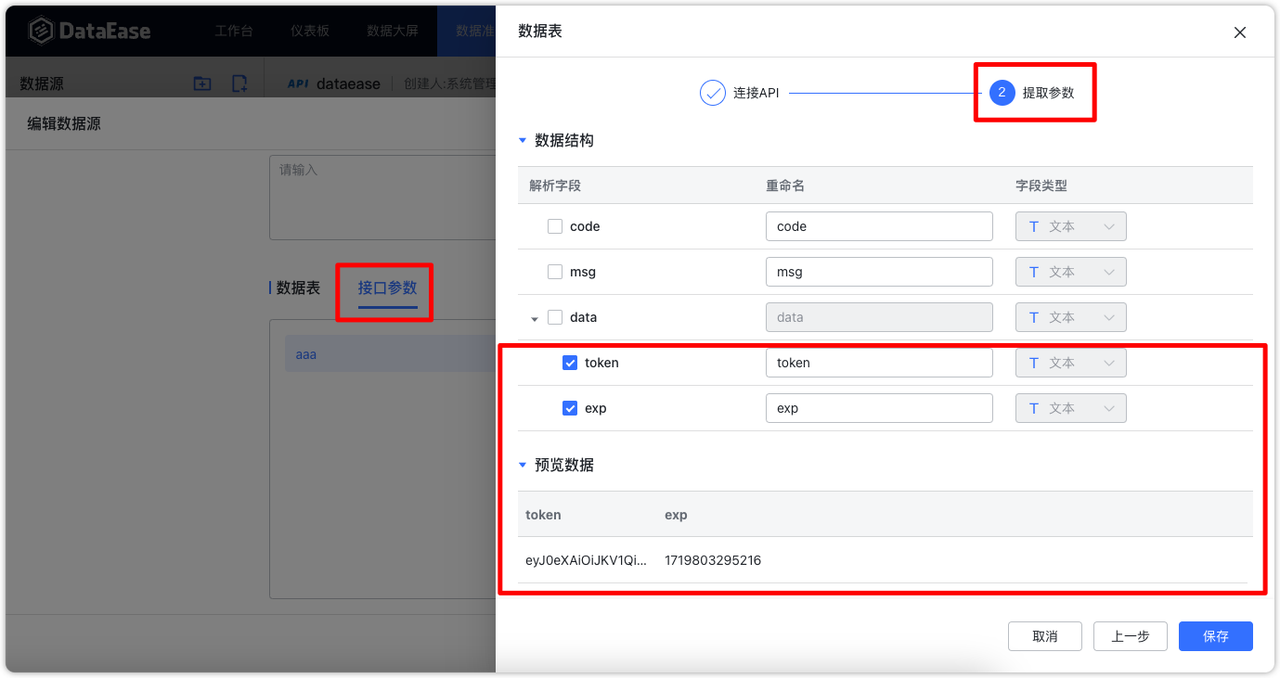The height and width of the screenshot is (678, 1280).
Task: Click the API badge next to dataease
Action: 297,83
